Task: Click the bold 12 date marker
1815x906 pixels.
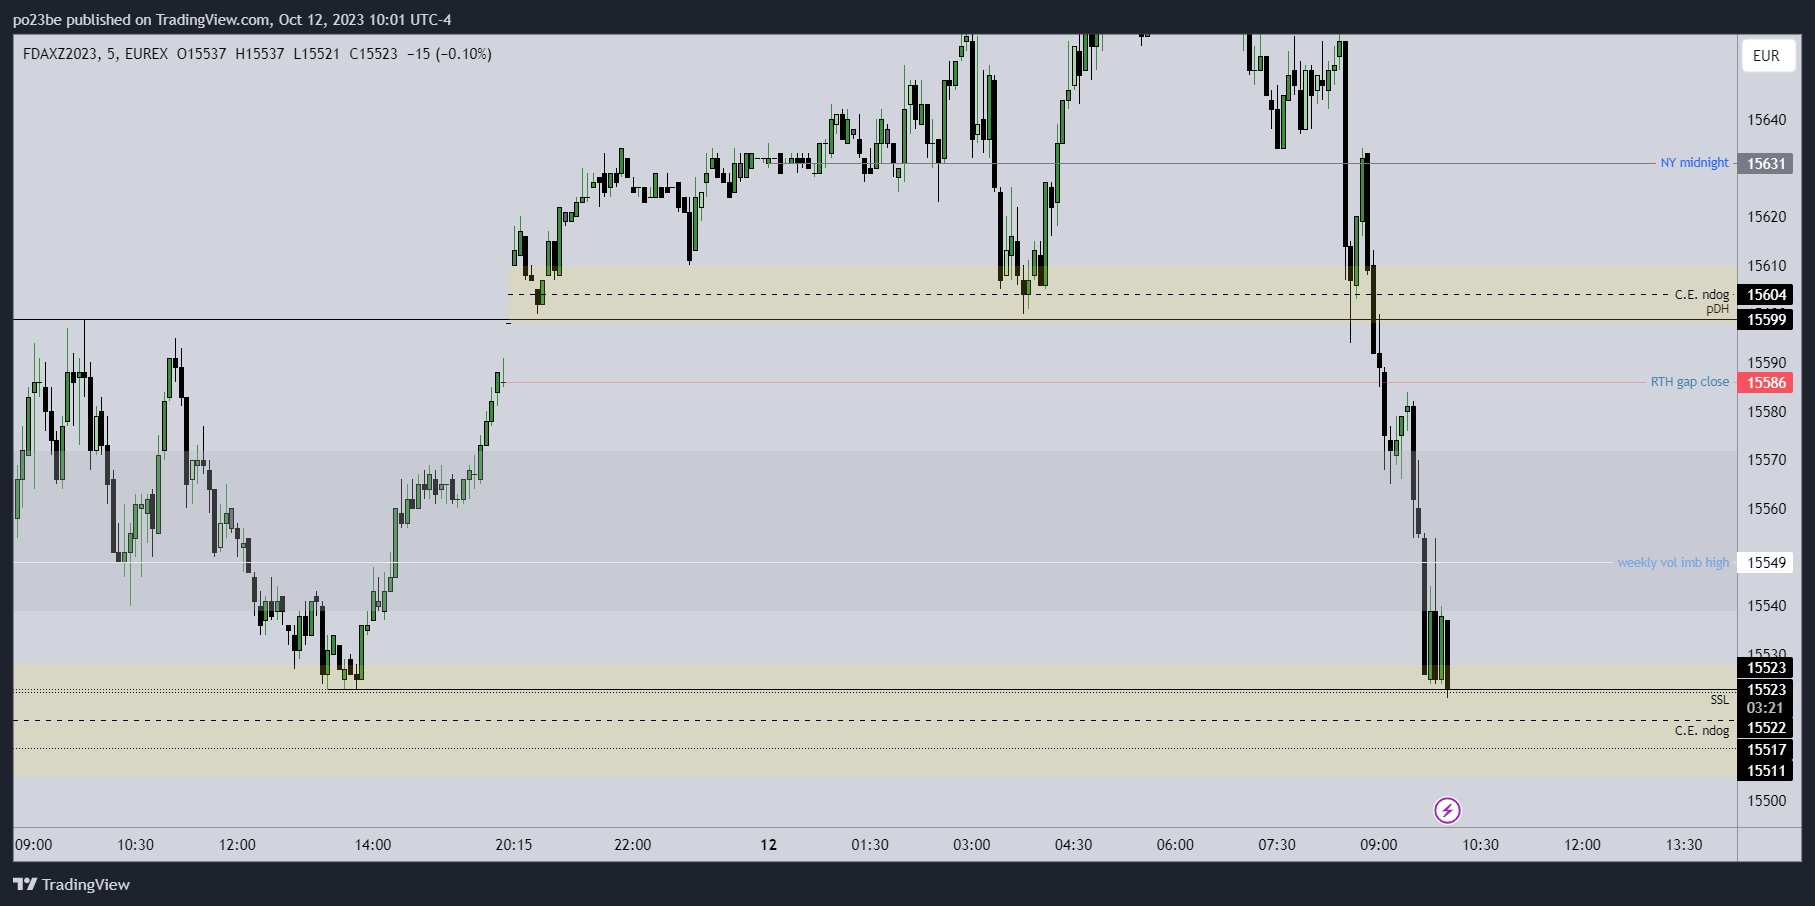Action: point(768,845)
